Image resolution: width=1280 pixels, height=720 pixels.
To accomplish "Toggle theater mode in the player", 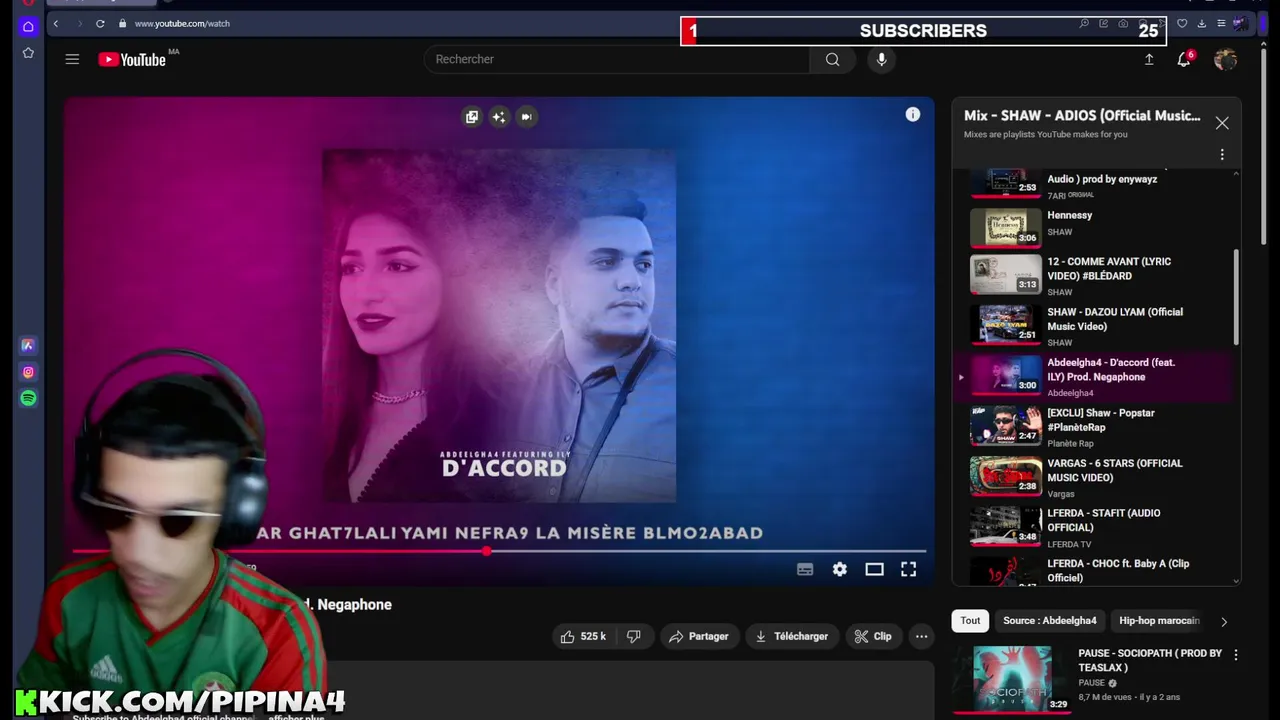I will [x=874, y=569].
